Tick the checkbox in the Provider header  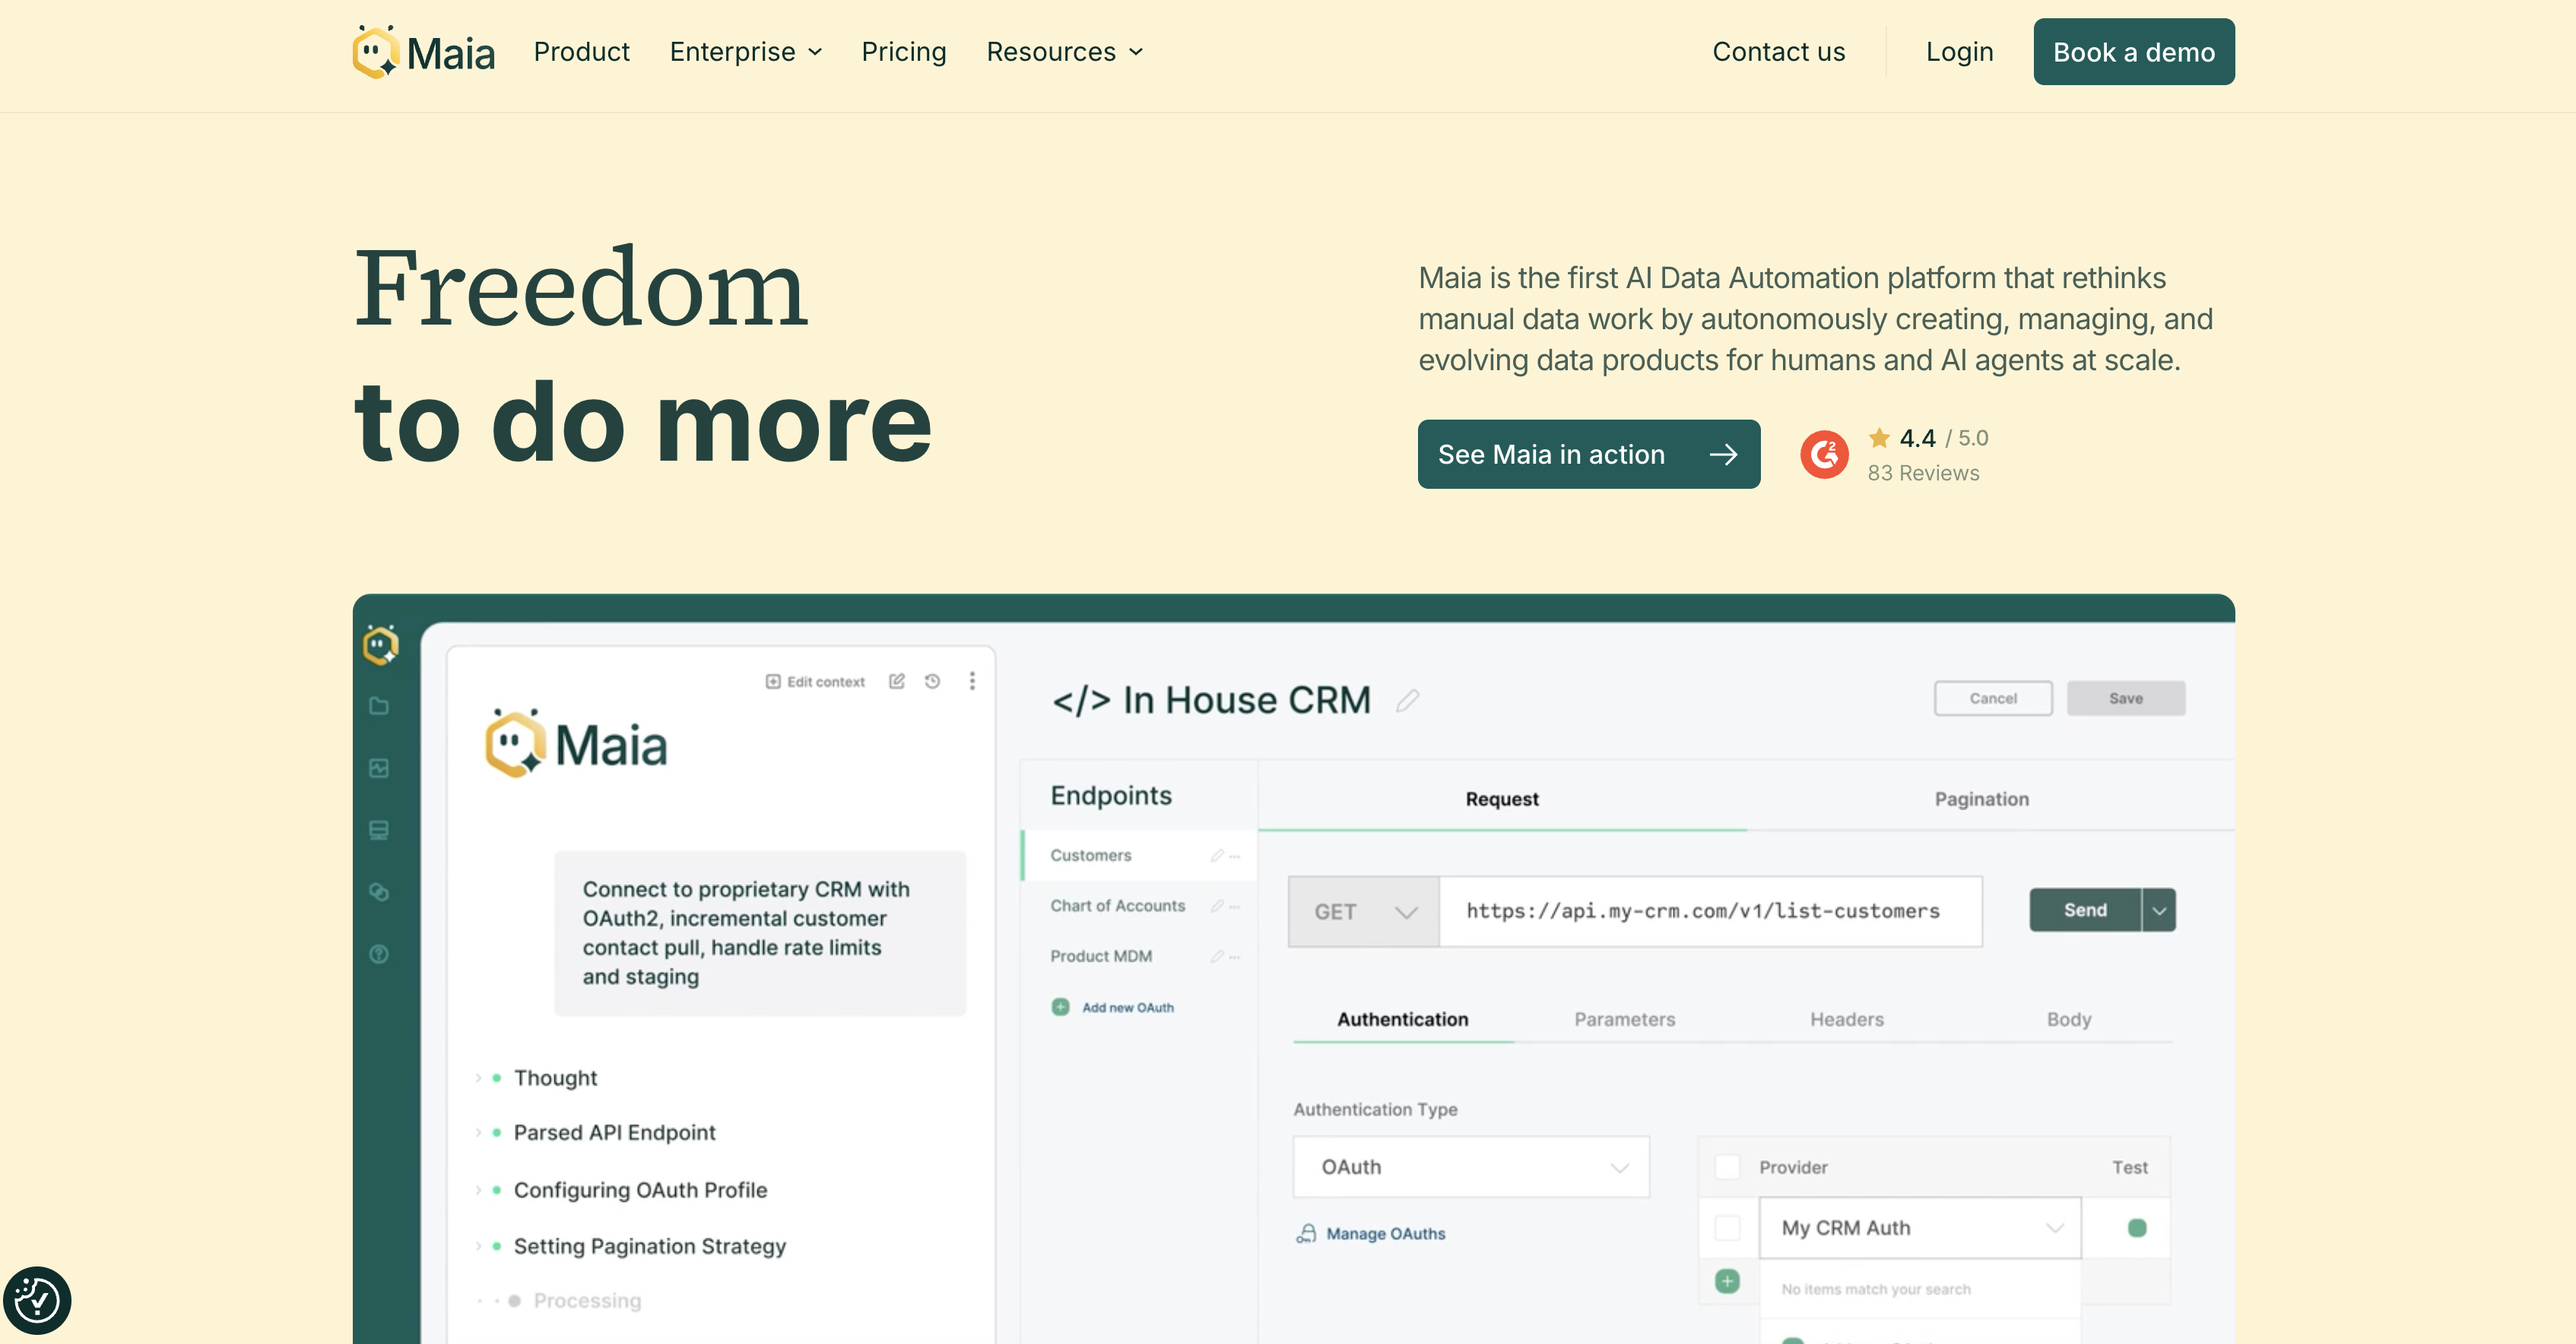pos(1727,1167)
